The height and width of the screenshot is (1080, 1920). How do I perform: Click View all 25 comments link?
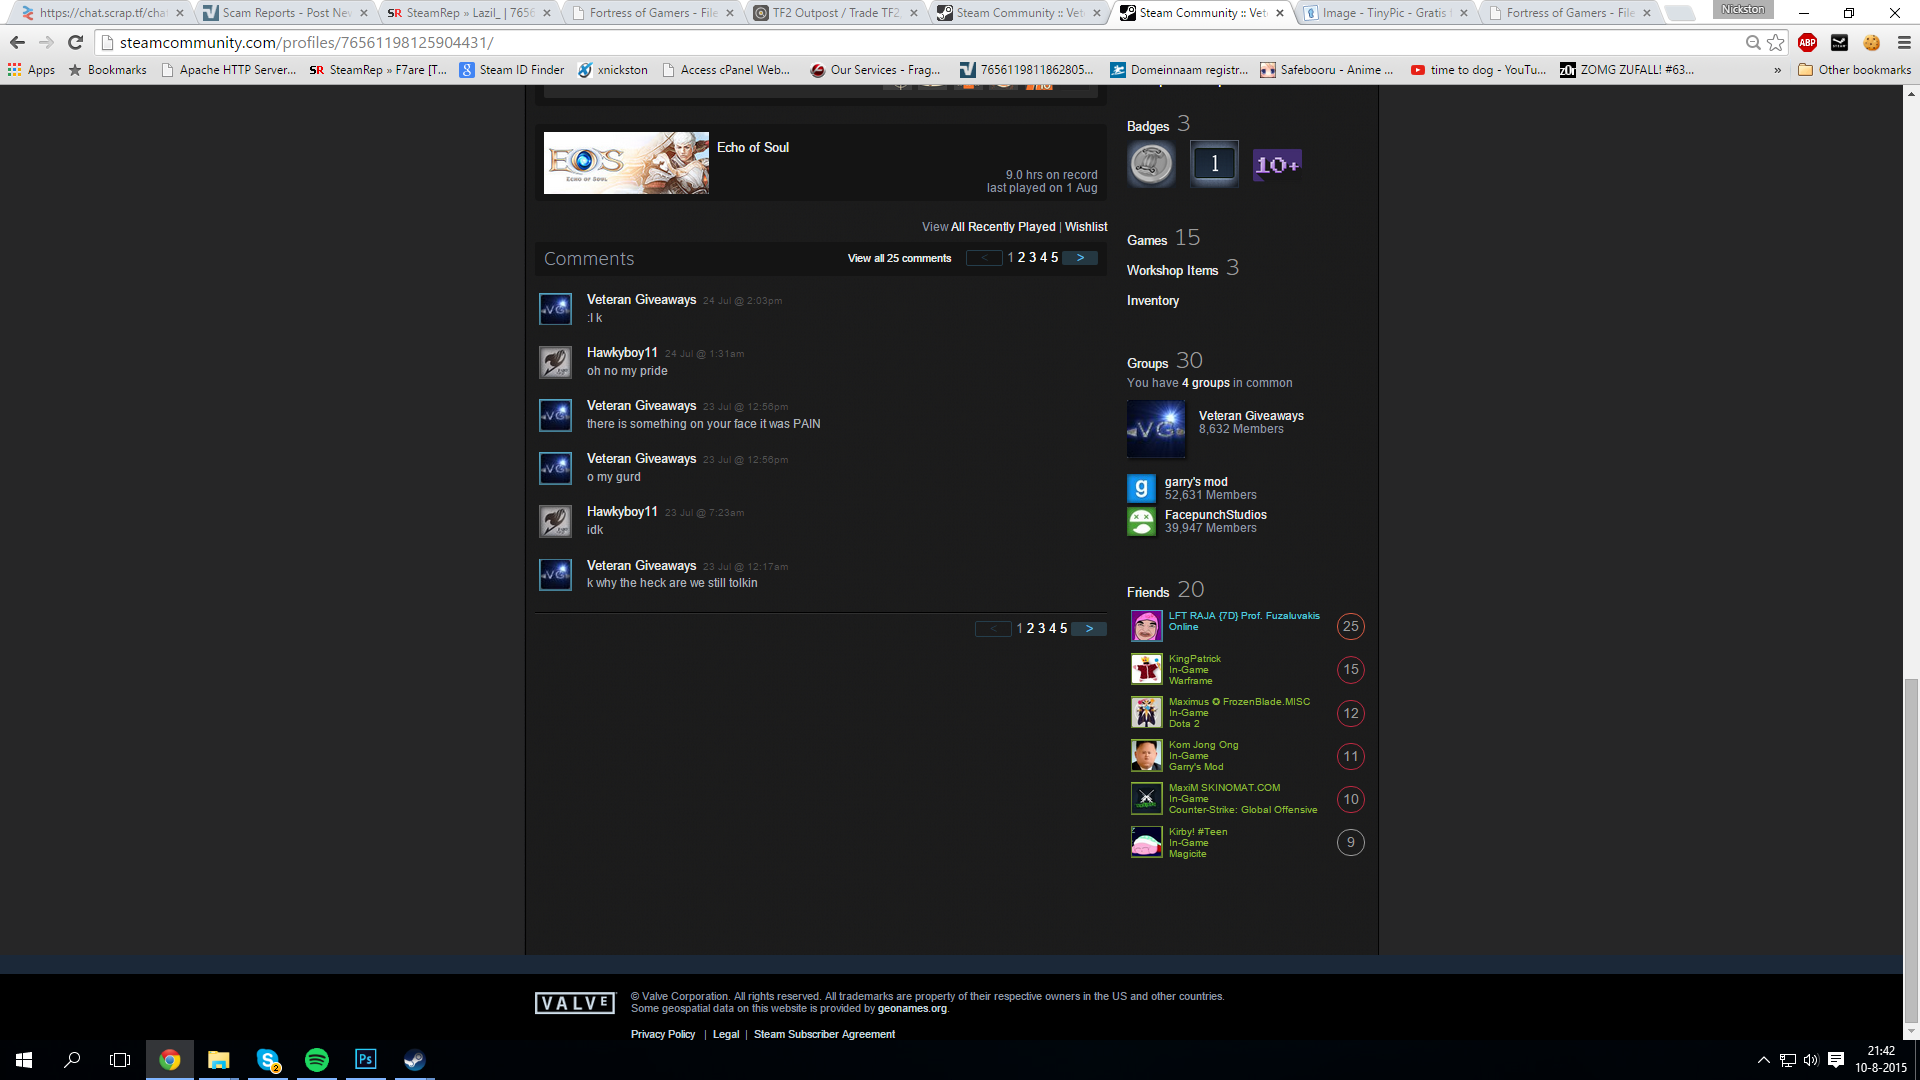point(899,258)
